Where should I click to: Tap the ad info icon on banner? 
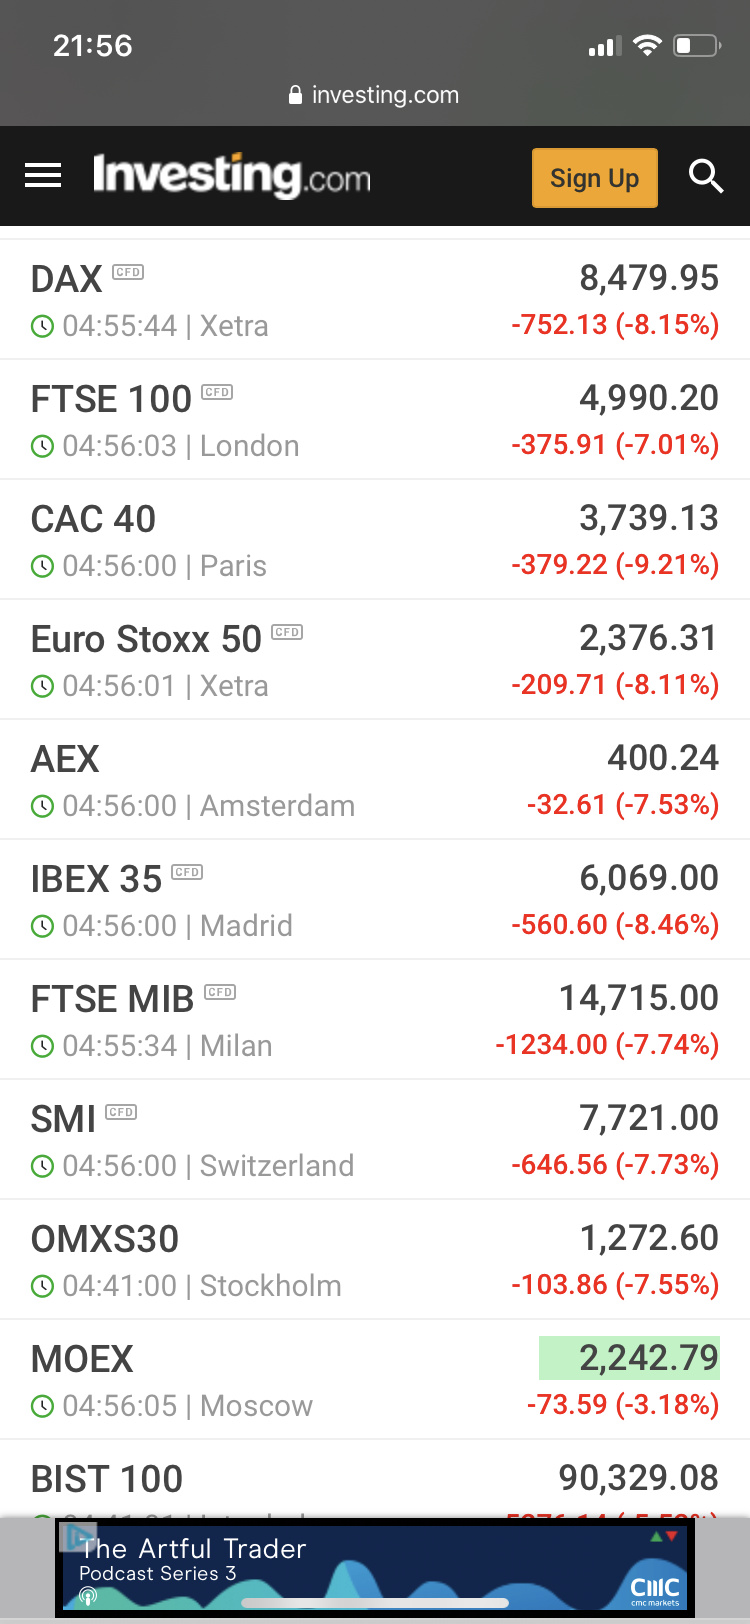(x=78, y=1537)
